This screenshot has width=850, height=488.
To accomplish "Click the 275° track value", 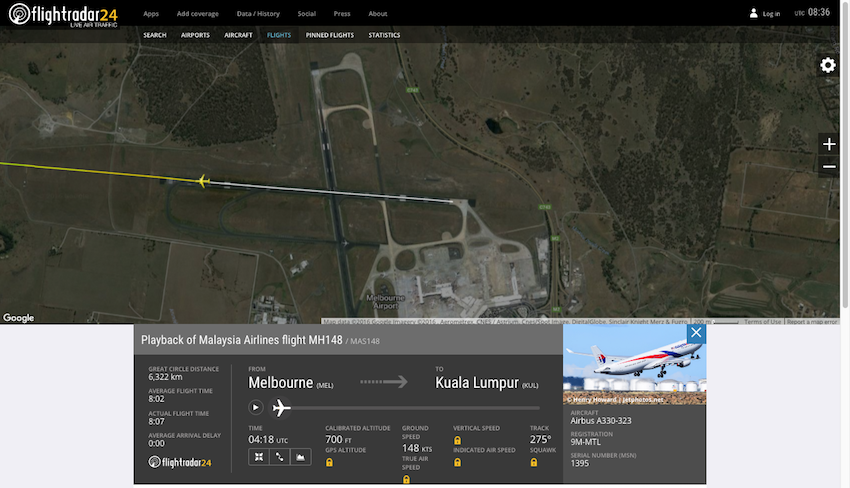I will pos(540,439).
